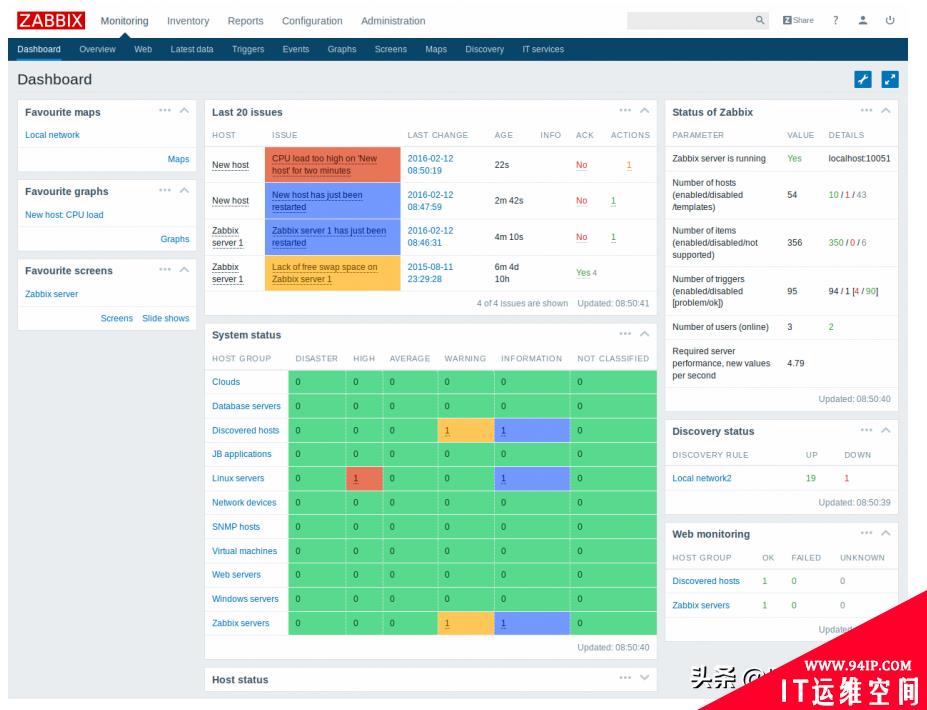This screenshot has width=927, height=710.
Task: Open the Reports top menu
Action: (x=245, y=21)
